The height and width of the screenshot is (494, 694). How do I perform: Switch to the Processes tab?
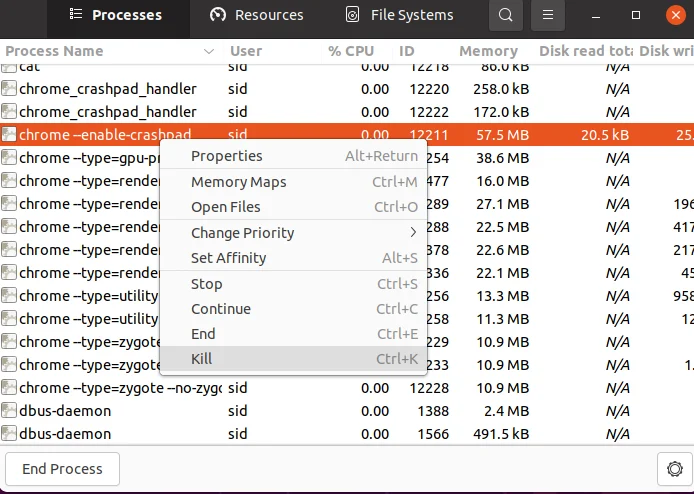[x=118, y=15]
